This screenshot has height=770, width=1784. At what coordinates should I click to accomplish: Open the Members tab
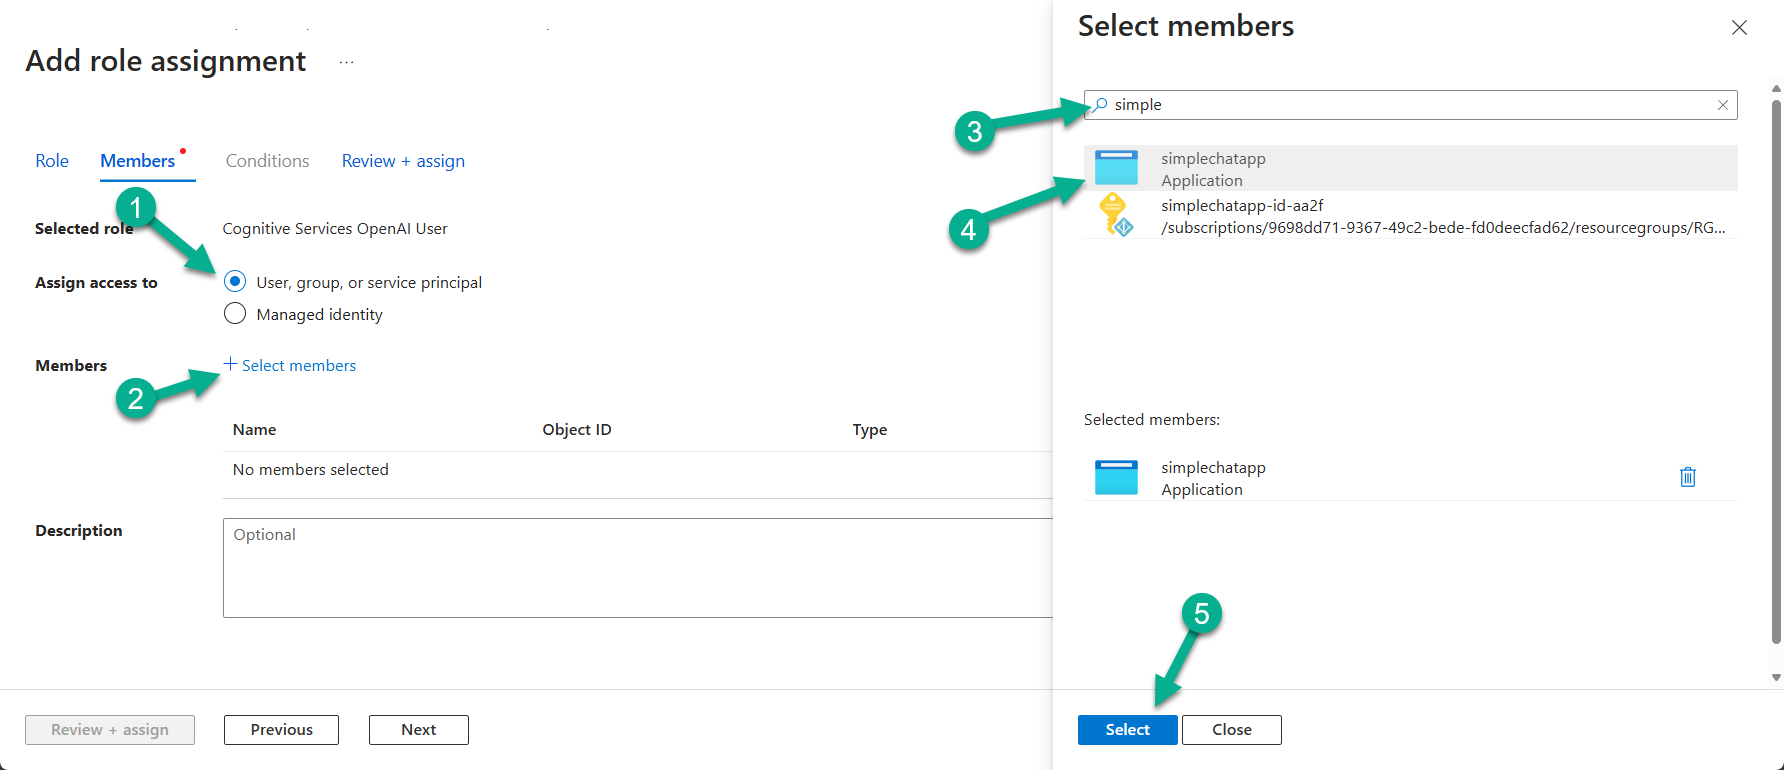(x=138, y=161)
